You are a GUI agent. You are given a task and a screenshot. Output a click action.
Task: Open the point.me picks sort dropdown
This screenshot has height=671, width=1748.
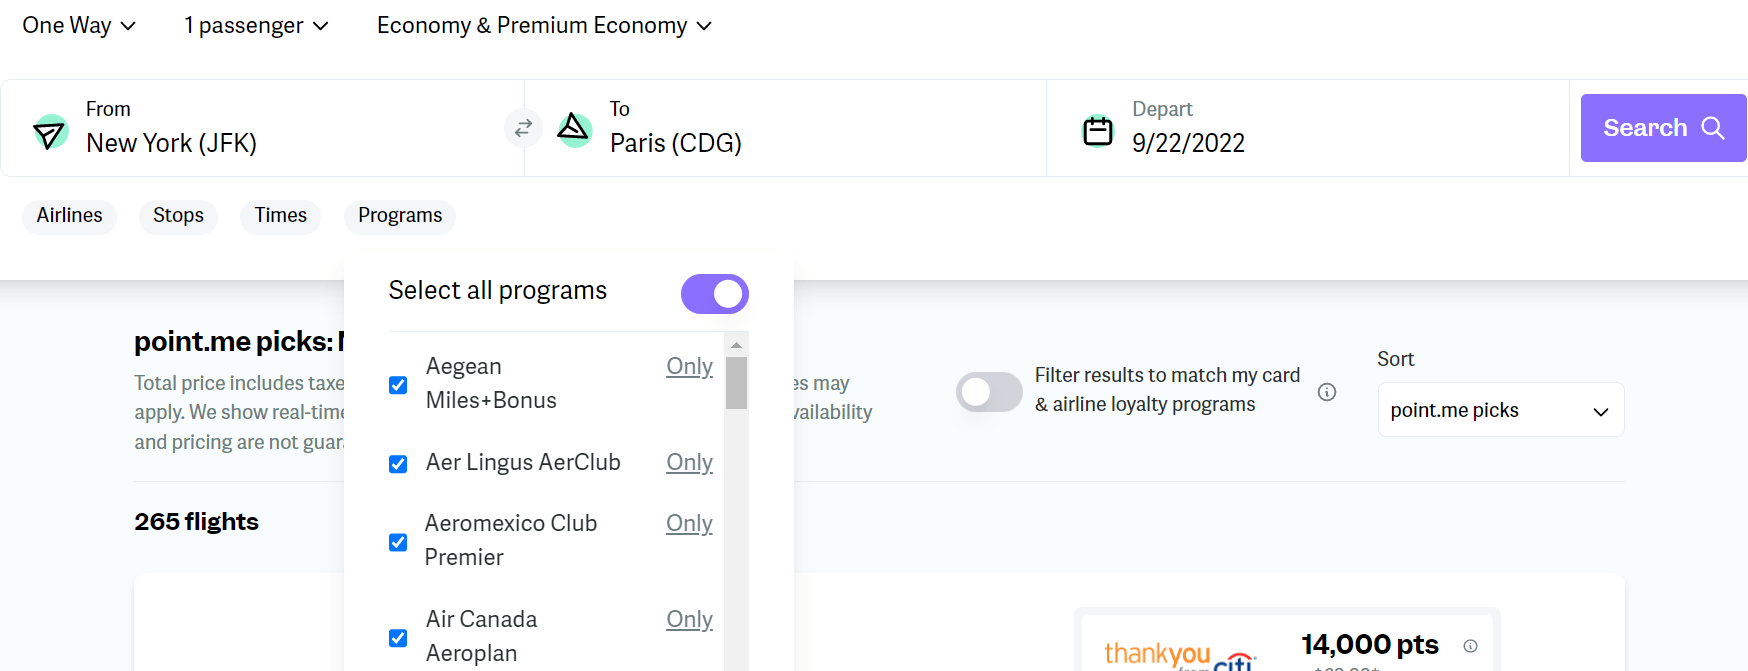tap(1500, 409)
